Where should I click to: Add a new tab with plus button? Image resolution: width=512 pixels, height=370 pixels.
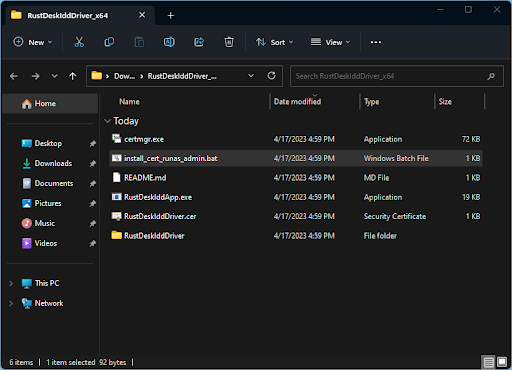(171, 15)
